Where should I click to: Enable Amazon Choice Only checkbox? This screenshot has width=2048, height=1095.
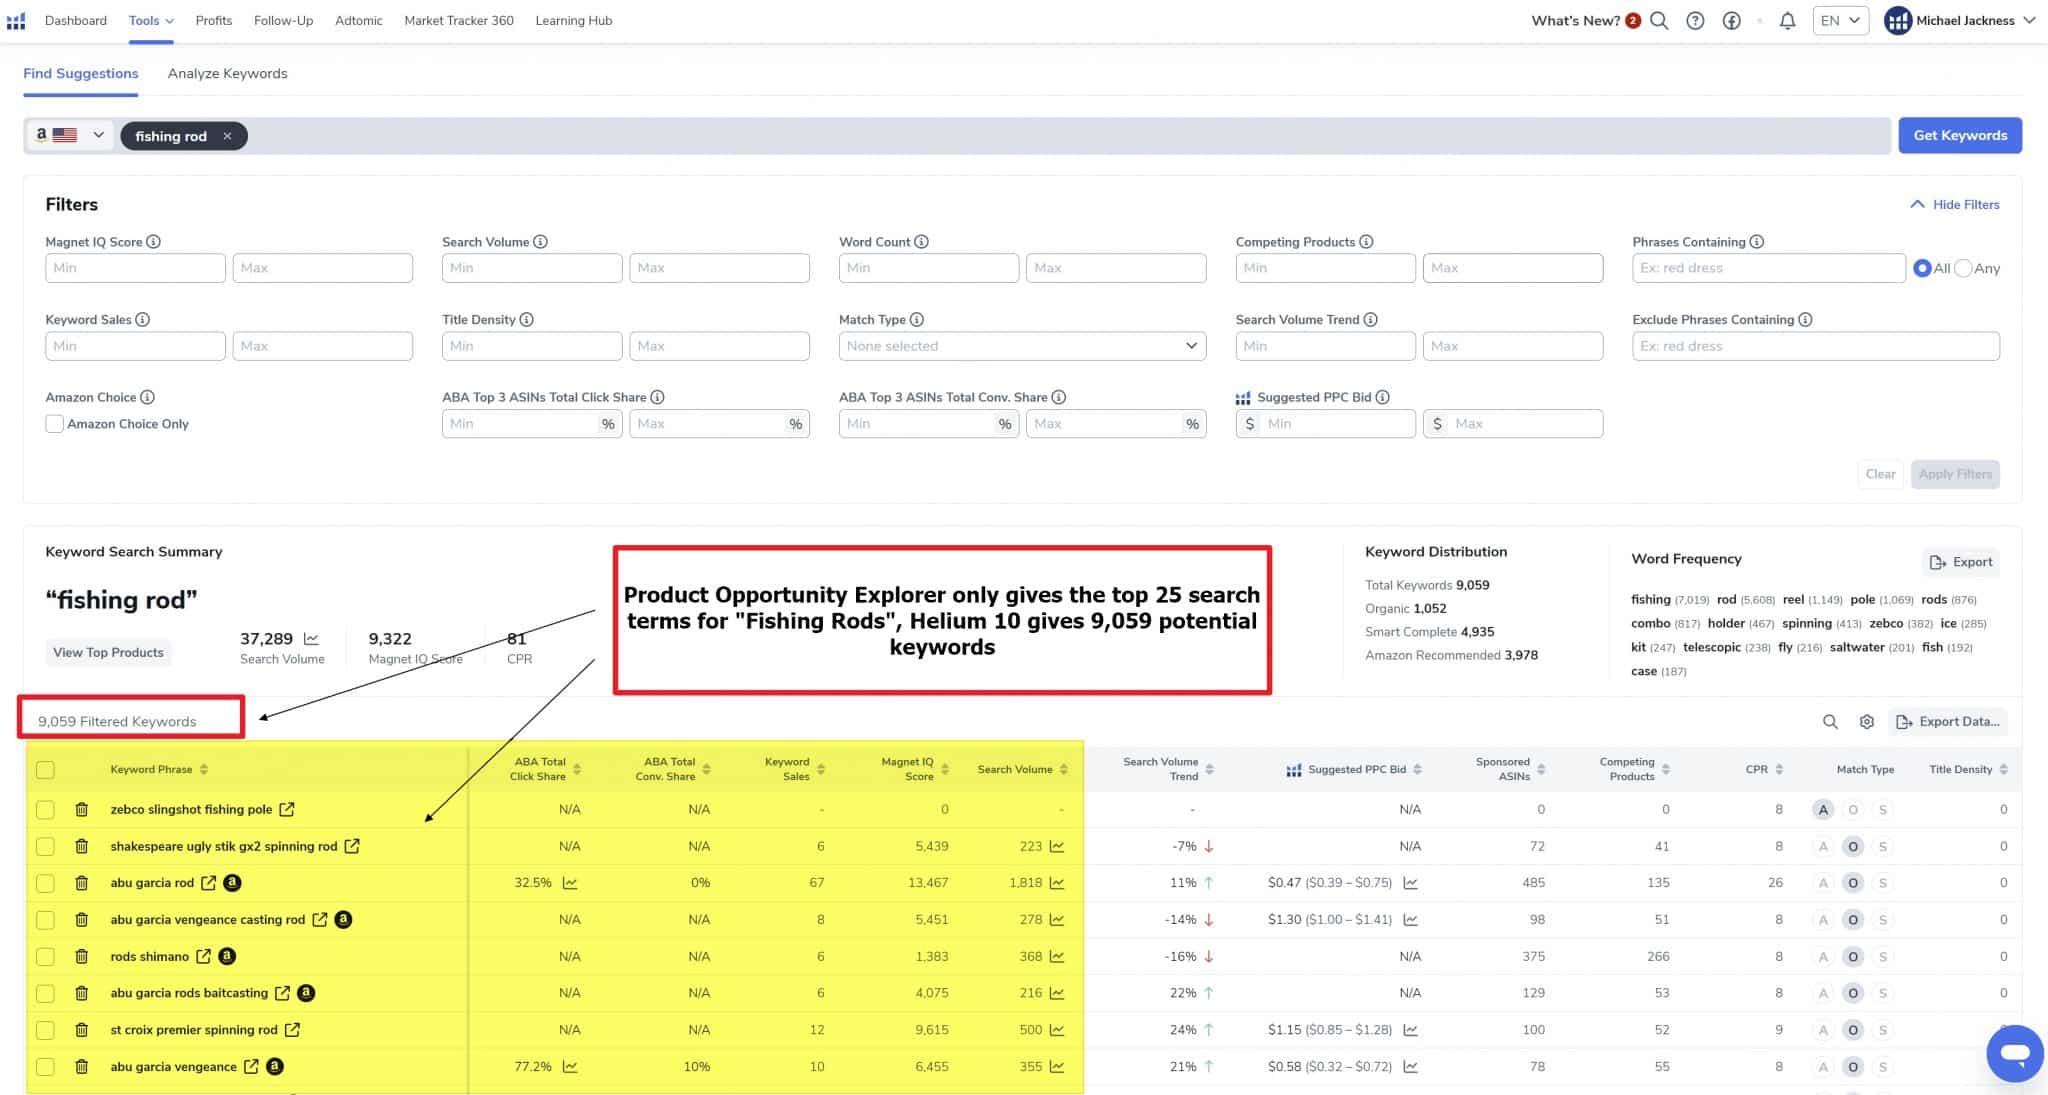point(55,424)
